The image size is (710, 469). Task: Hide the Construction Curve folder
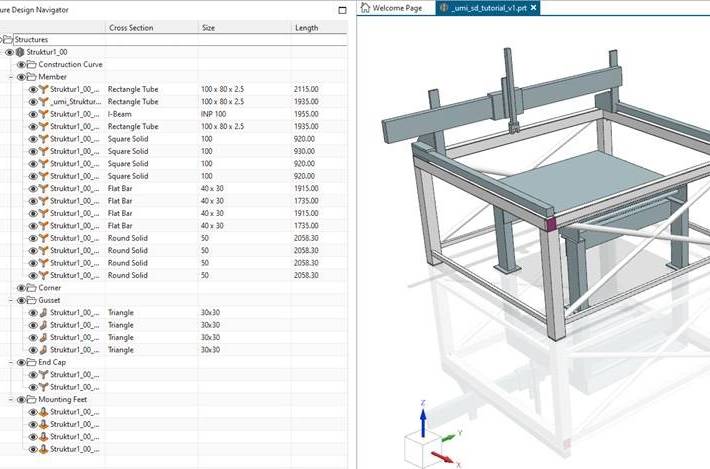coord(21,65)
